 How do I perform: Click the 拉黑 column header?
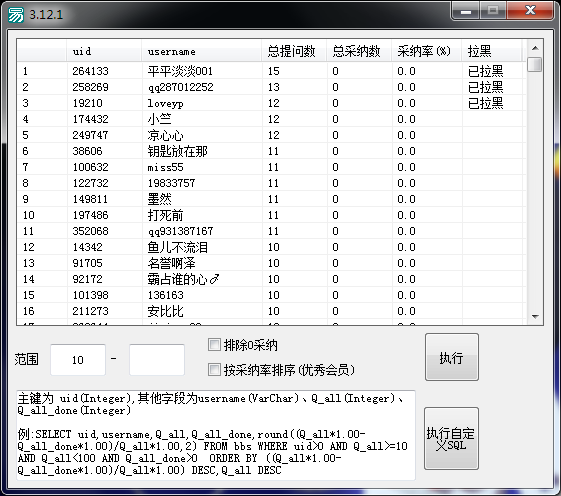[492, 51]
